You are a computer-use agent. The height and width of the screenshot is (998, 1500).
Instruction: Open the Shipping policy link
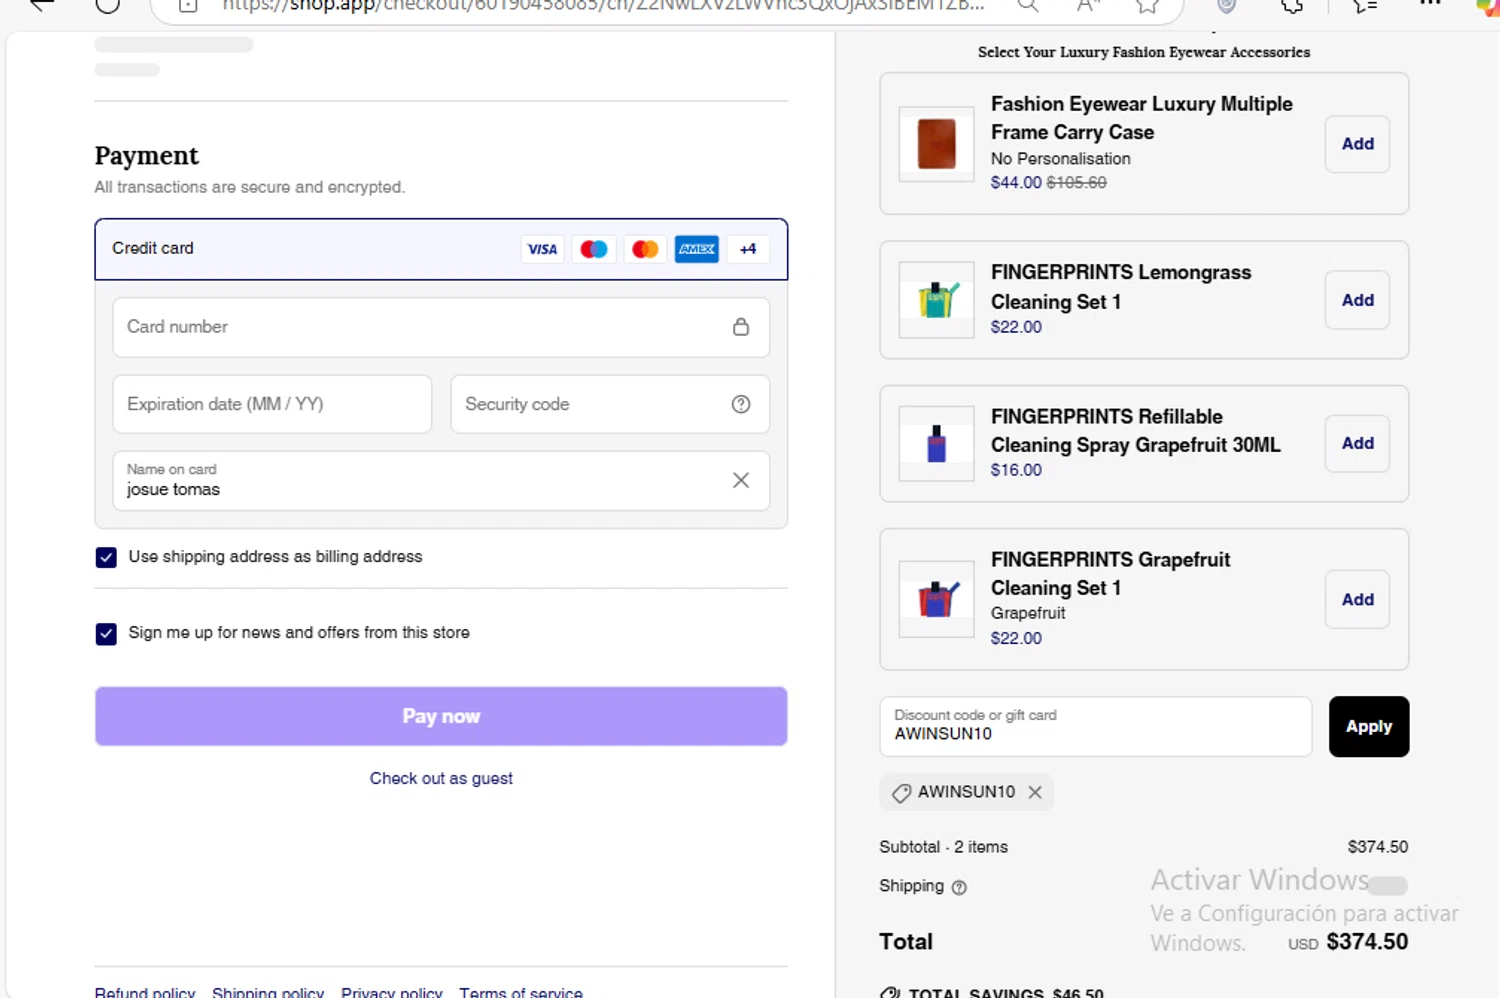coord(268,992)
